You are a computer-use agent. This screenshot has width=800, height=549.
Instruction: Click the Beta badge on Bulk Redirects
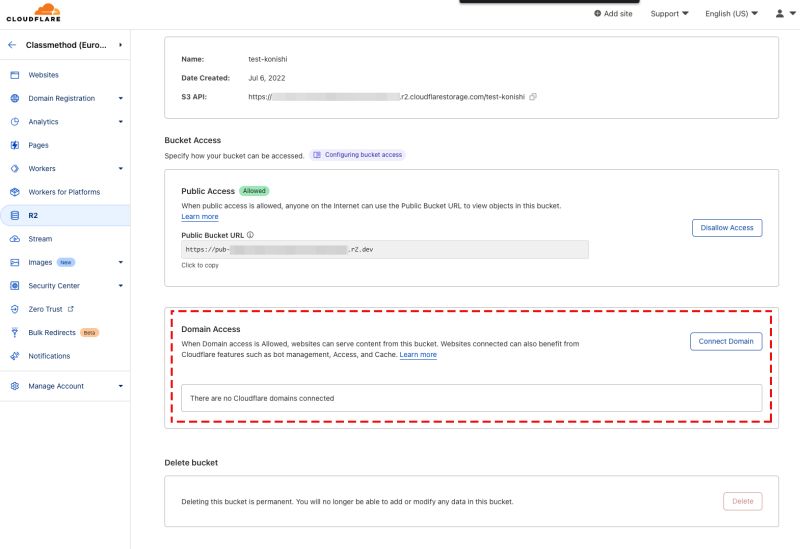coord(89,333)
